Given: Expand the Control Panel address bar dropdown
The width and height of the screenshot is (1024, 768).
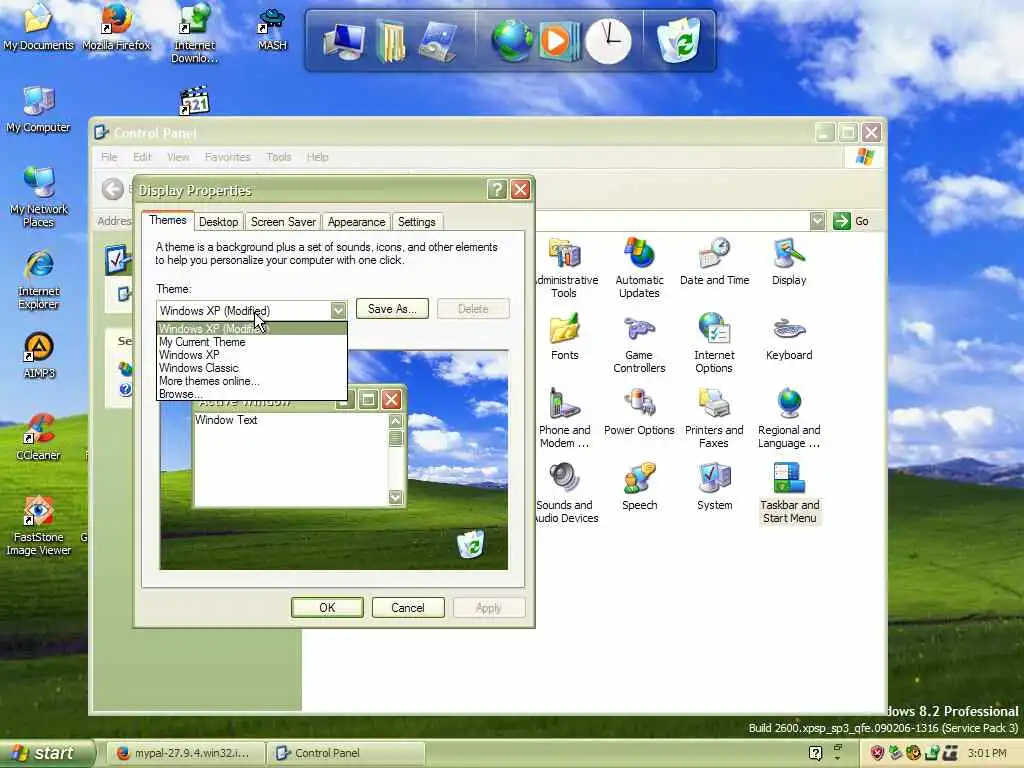Looking at the screenshot, I should pyautogui.click(x=817, y=221).
